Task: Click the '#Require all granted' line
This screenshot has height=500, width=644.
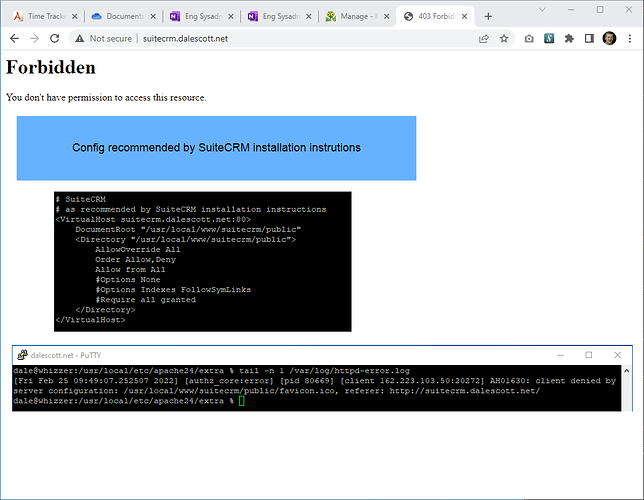Action: [146, 300]
